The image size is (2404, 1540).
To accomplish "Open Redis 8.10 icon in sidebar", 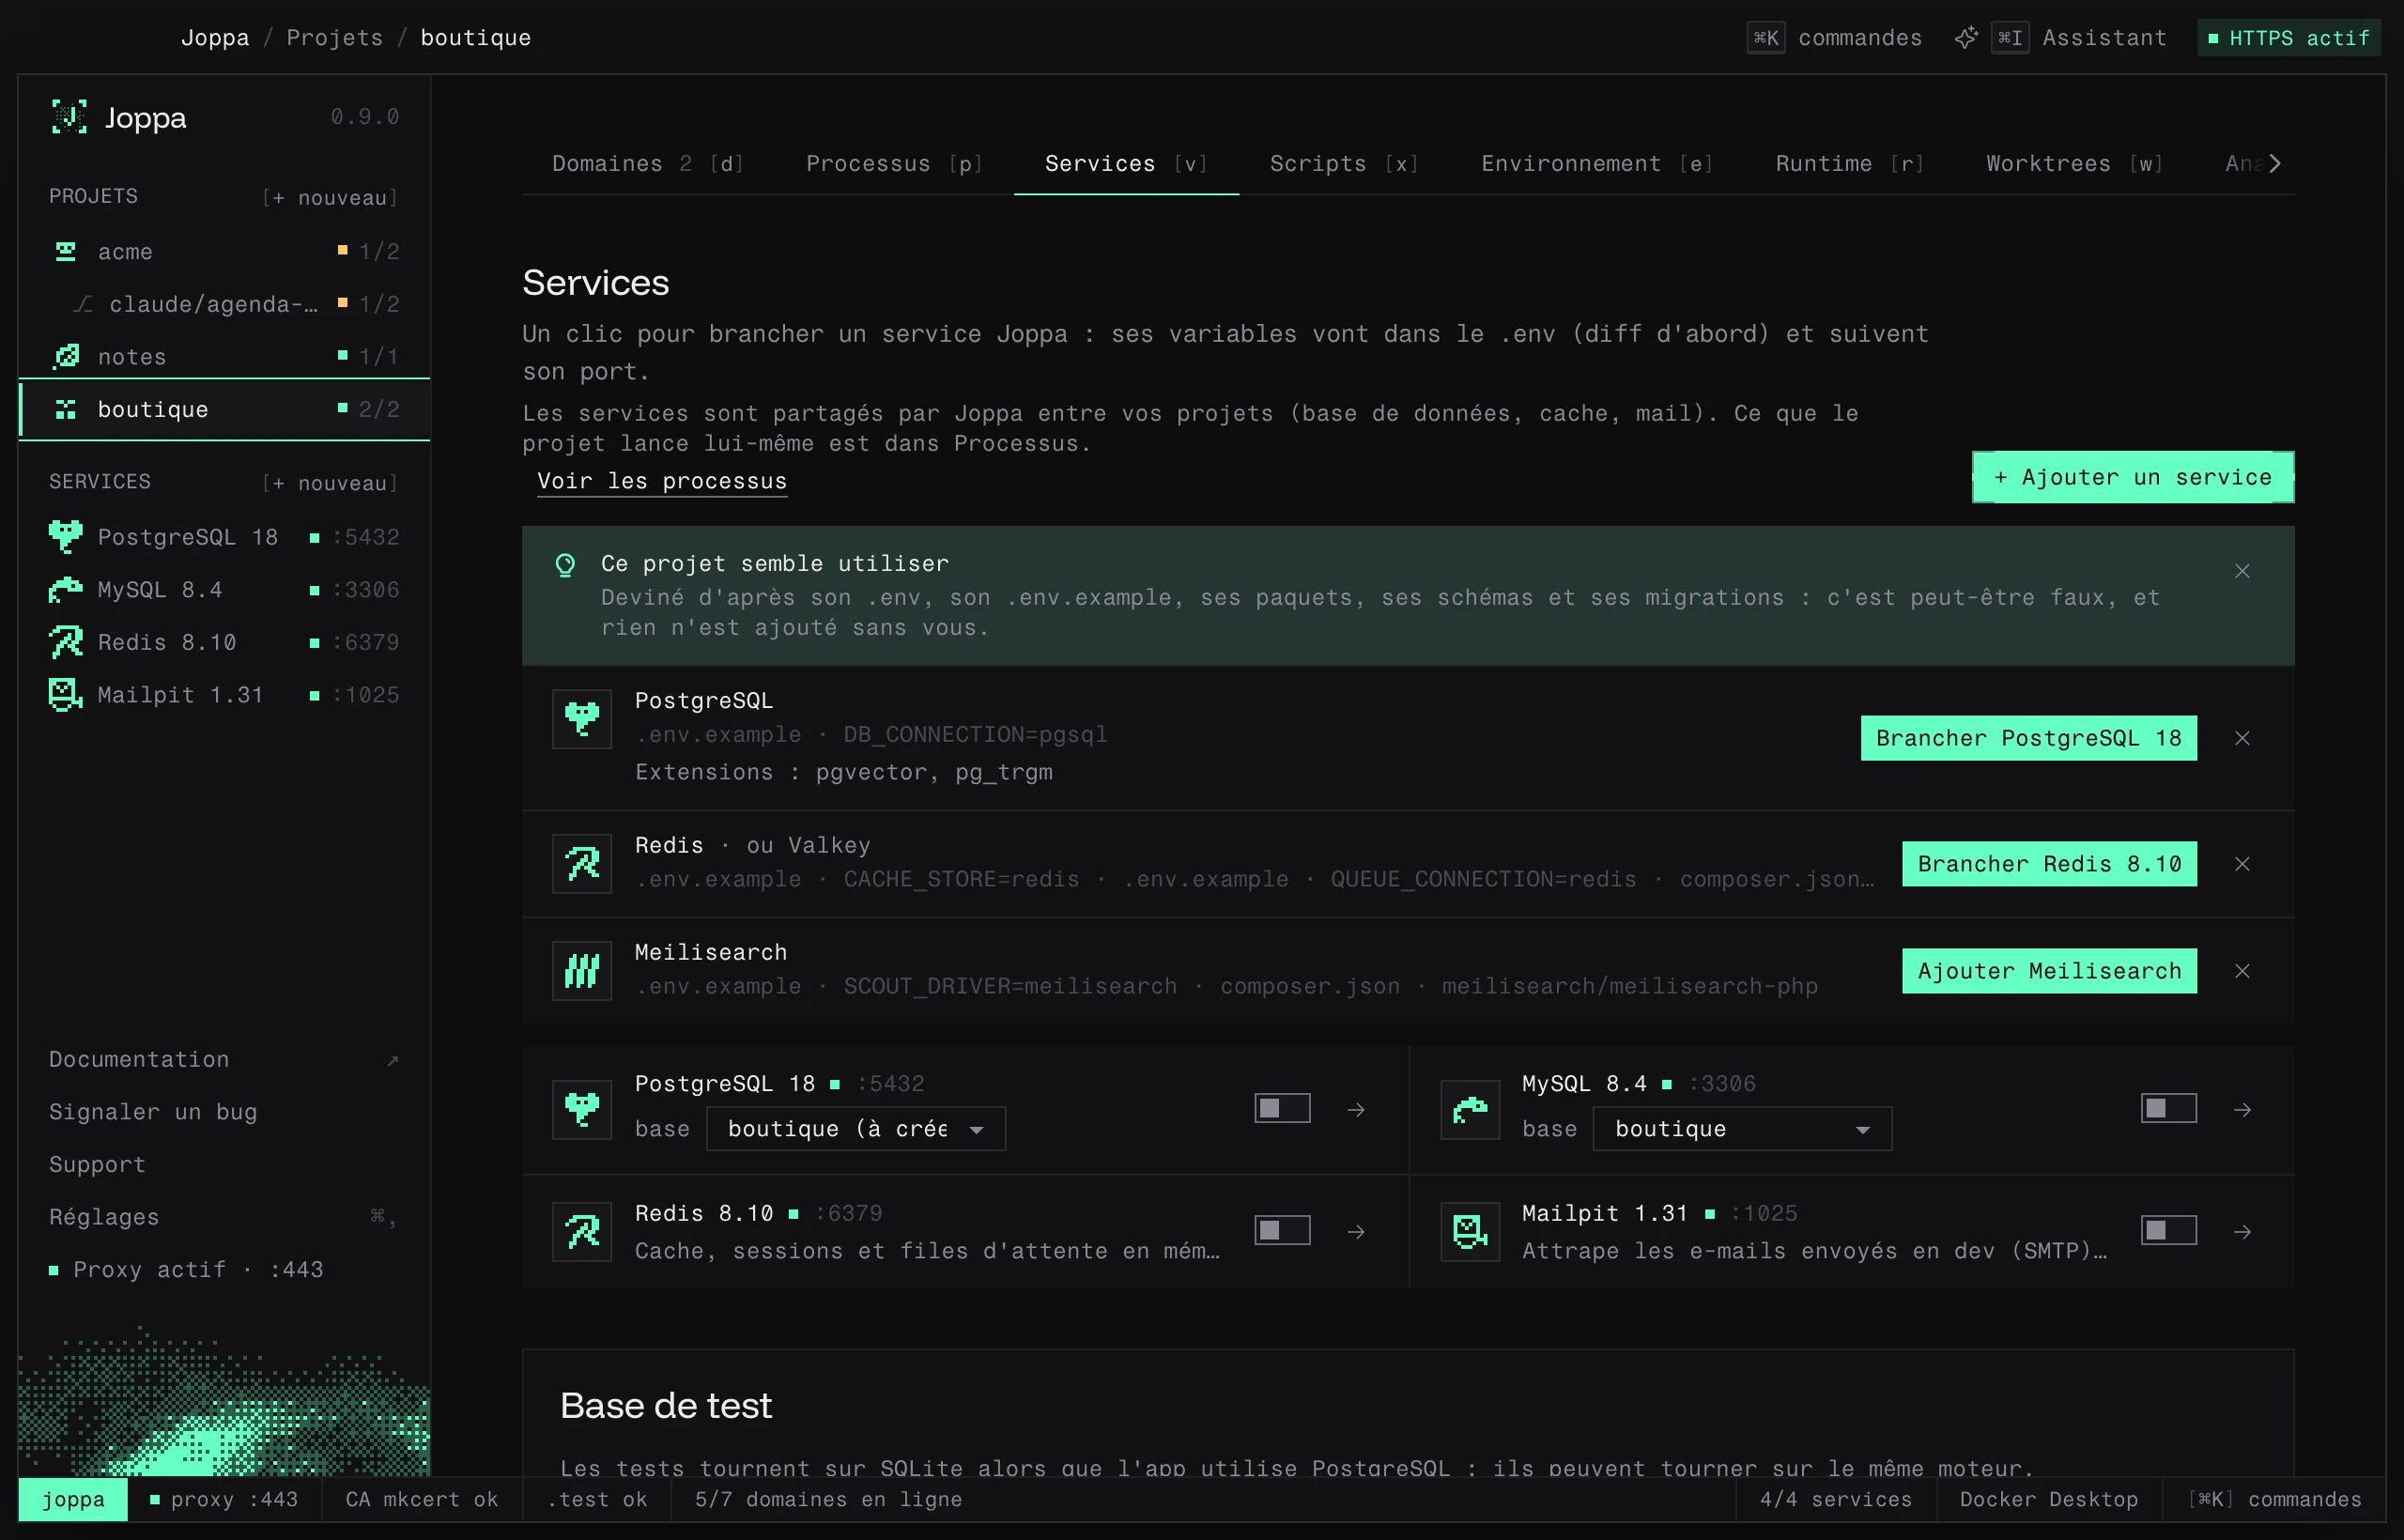I will [66, 642].
